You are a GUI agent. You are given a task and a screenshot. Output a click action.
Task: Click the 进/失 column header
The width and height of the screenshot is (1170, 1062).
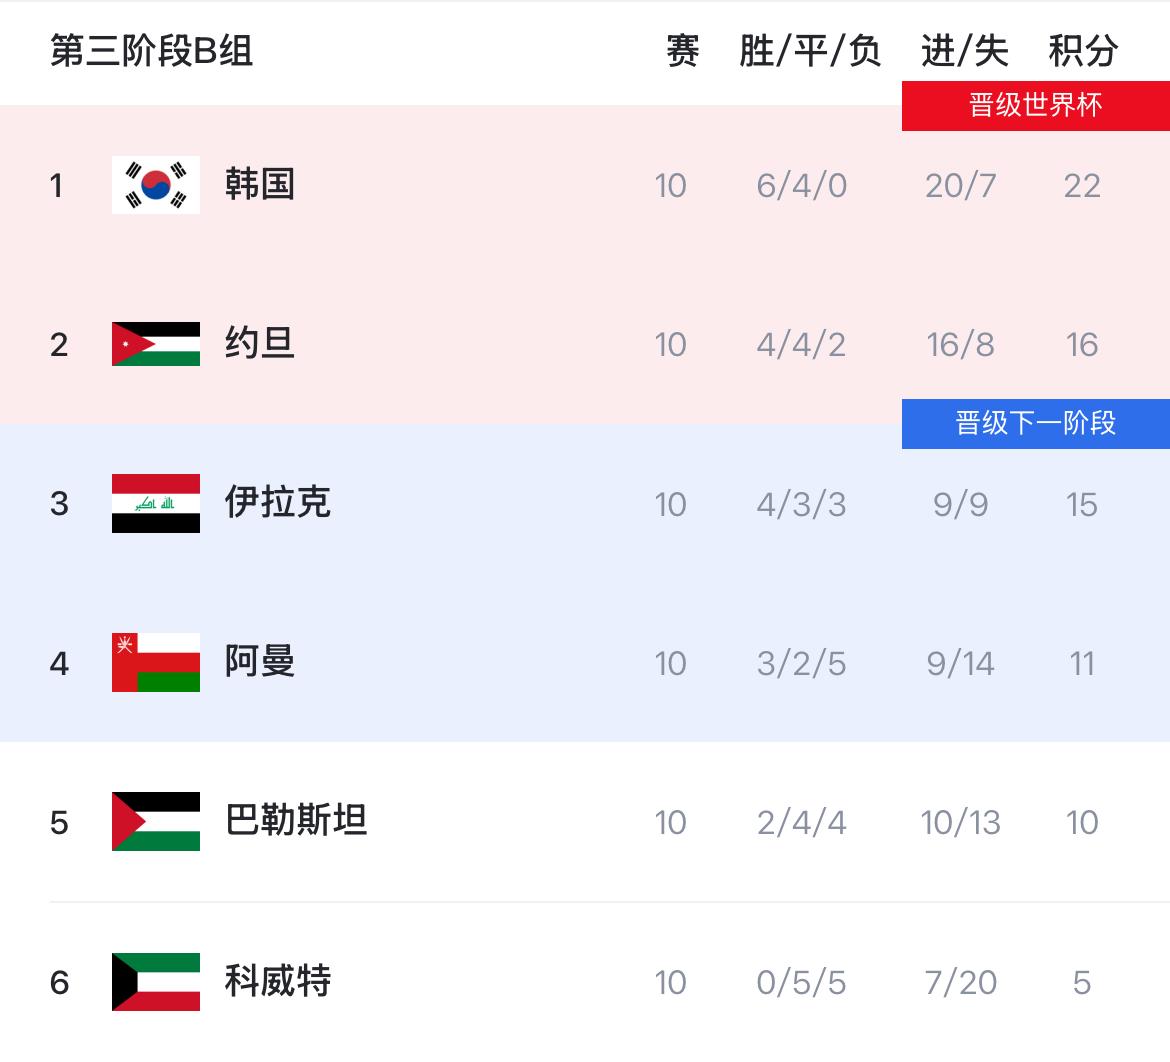[x=964, y=51]
